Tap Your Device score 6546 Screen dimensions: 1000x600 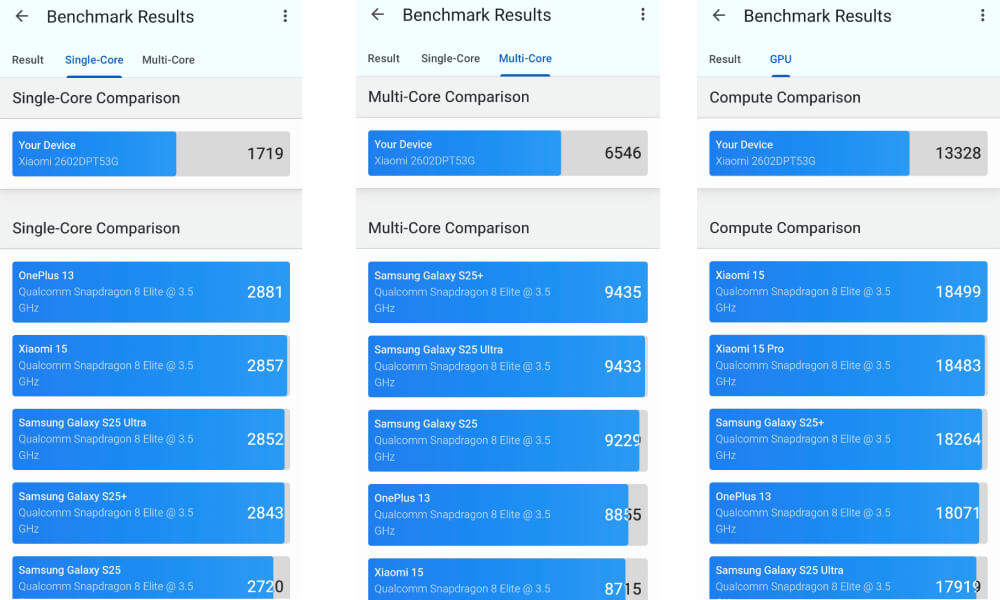(508, 153)
